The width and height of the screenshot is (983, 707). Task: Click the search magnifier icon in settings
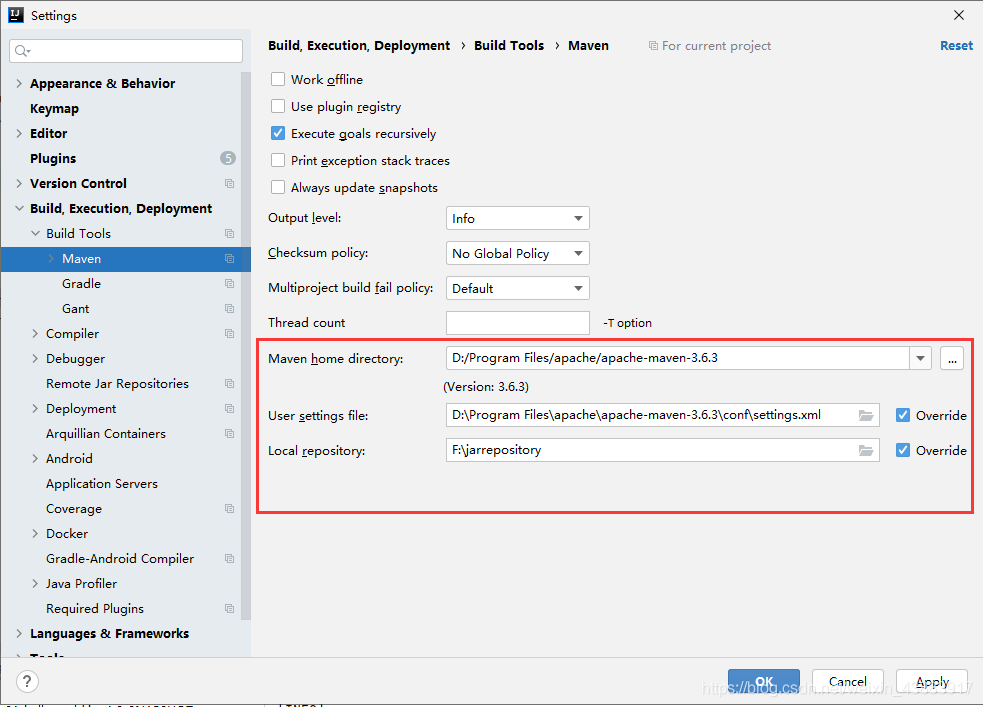(x=22, y=51)
